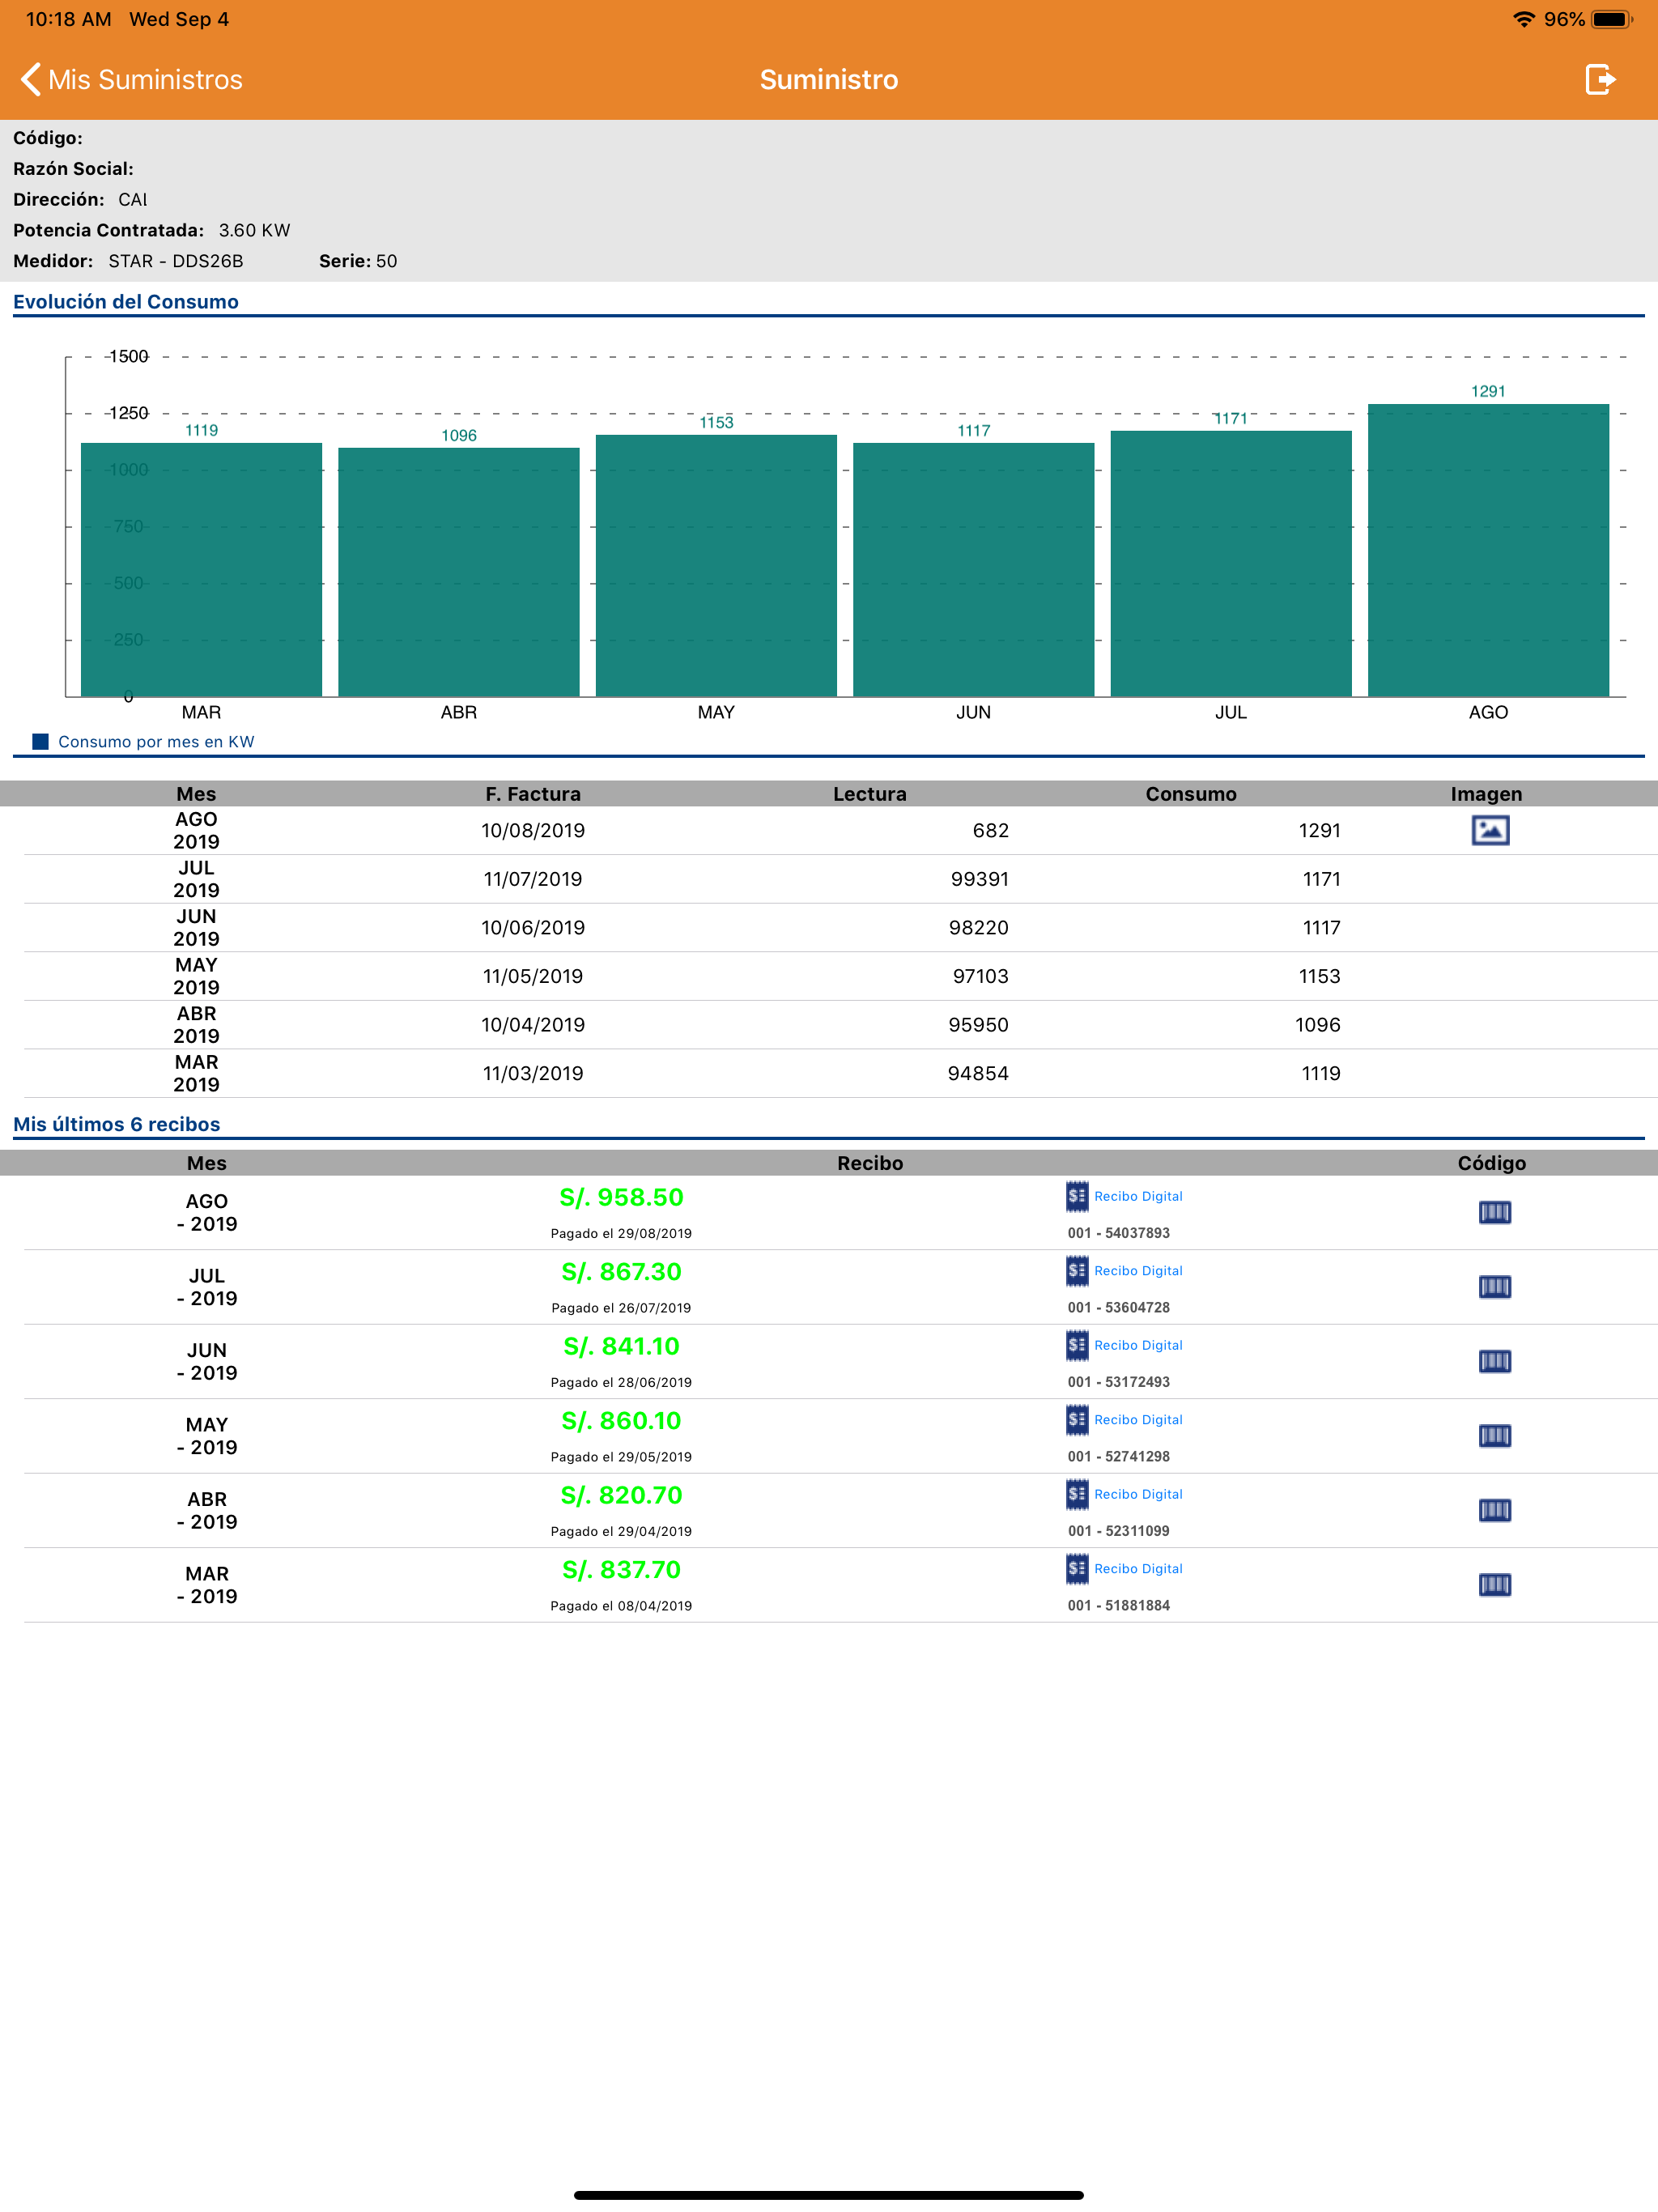Tap the AGO bar showing 1291
This screenshot has width=1658, height=2212.
click(1488, 550)
